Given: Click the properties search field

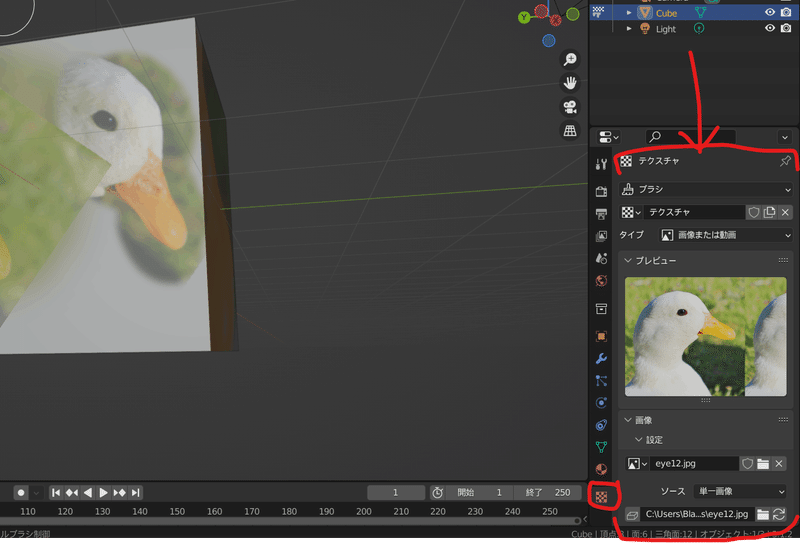Looking at the screenshot, I should tap(691, 137).
